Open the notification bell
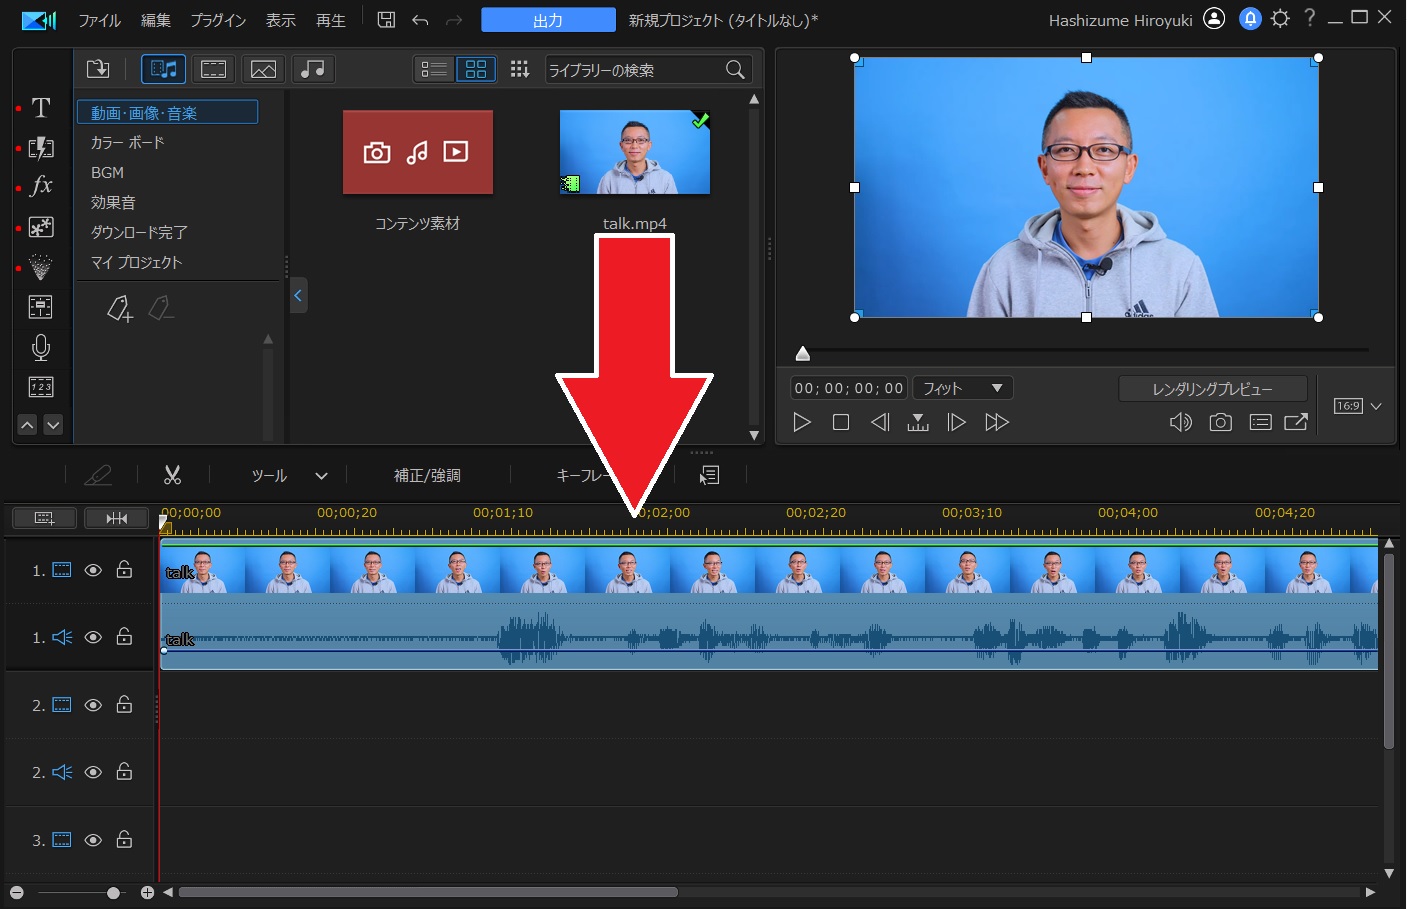Screen dimensions: 1407x909 [x=1250, y=19]
